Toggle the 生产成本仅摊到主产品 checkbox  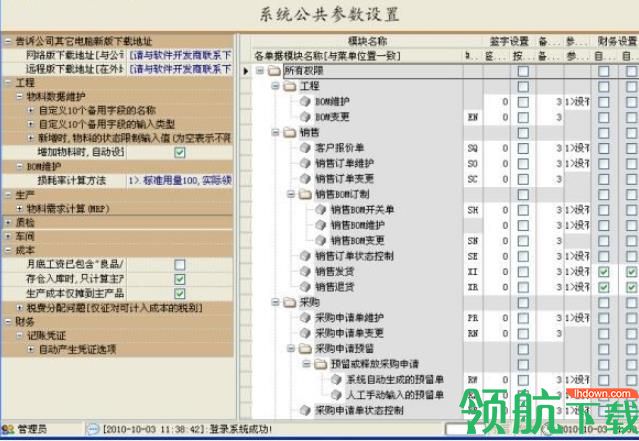pos(180,293)
